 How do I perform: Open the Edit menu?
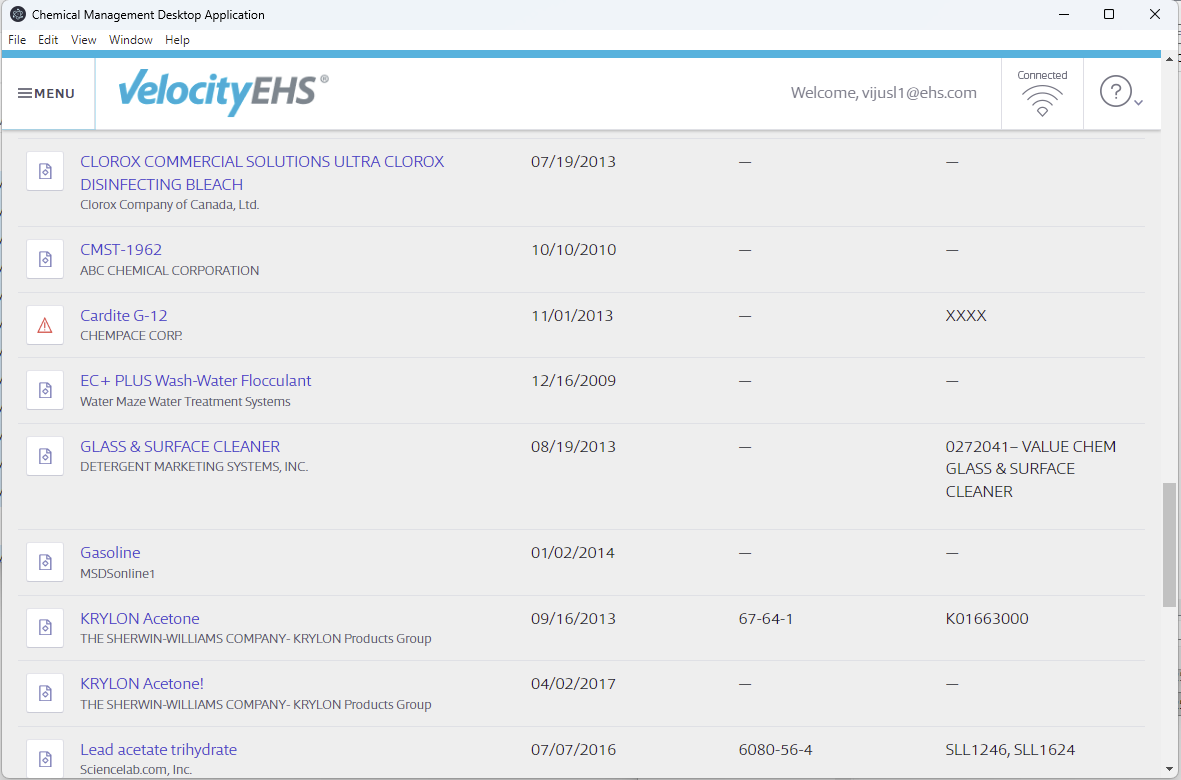(x=48, y=40)
